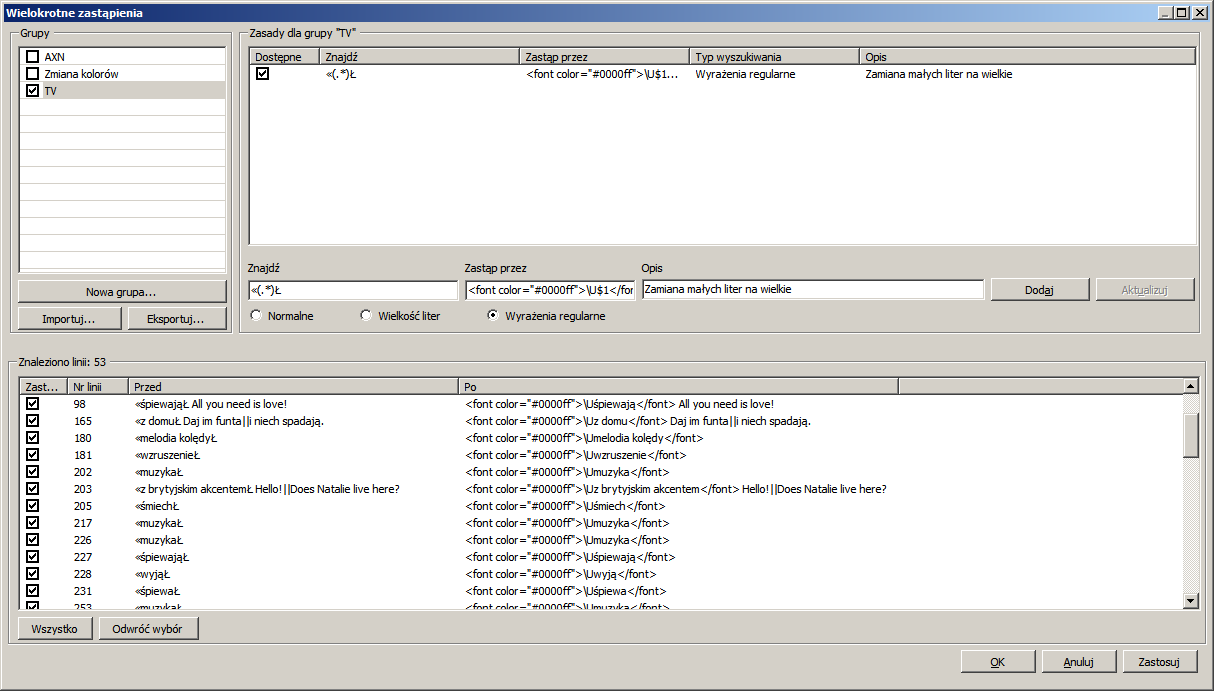Screen dimensions: 1214x691
Task: Click line number 226 cell
Action: [x=83, y=540]
